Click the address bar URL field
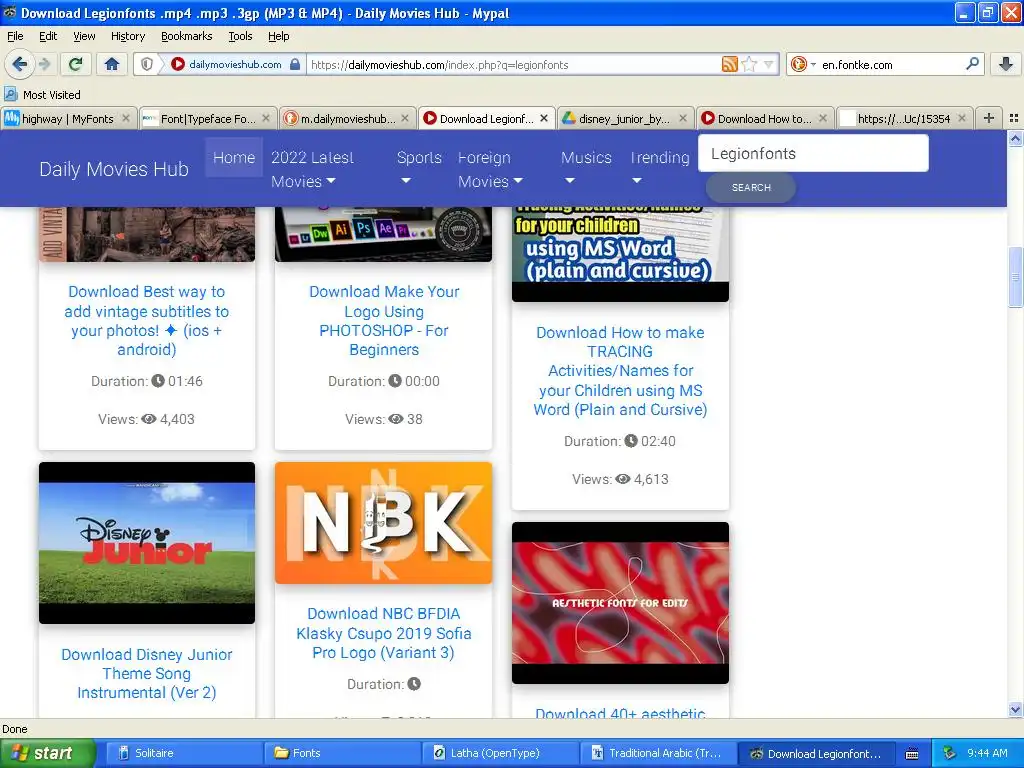This screenshot has width=1024, height=768. click(513, 65)
